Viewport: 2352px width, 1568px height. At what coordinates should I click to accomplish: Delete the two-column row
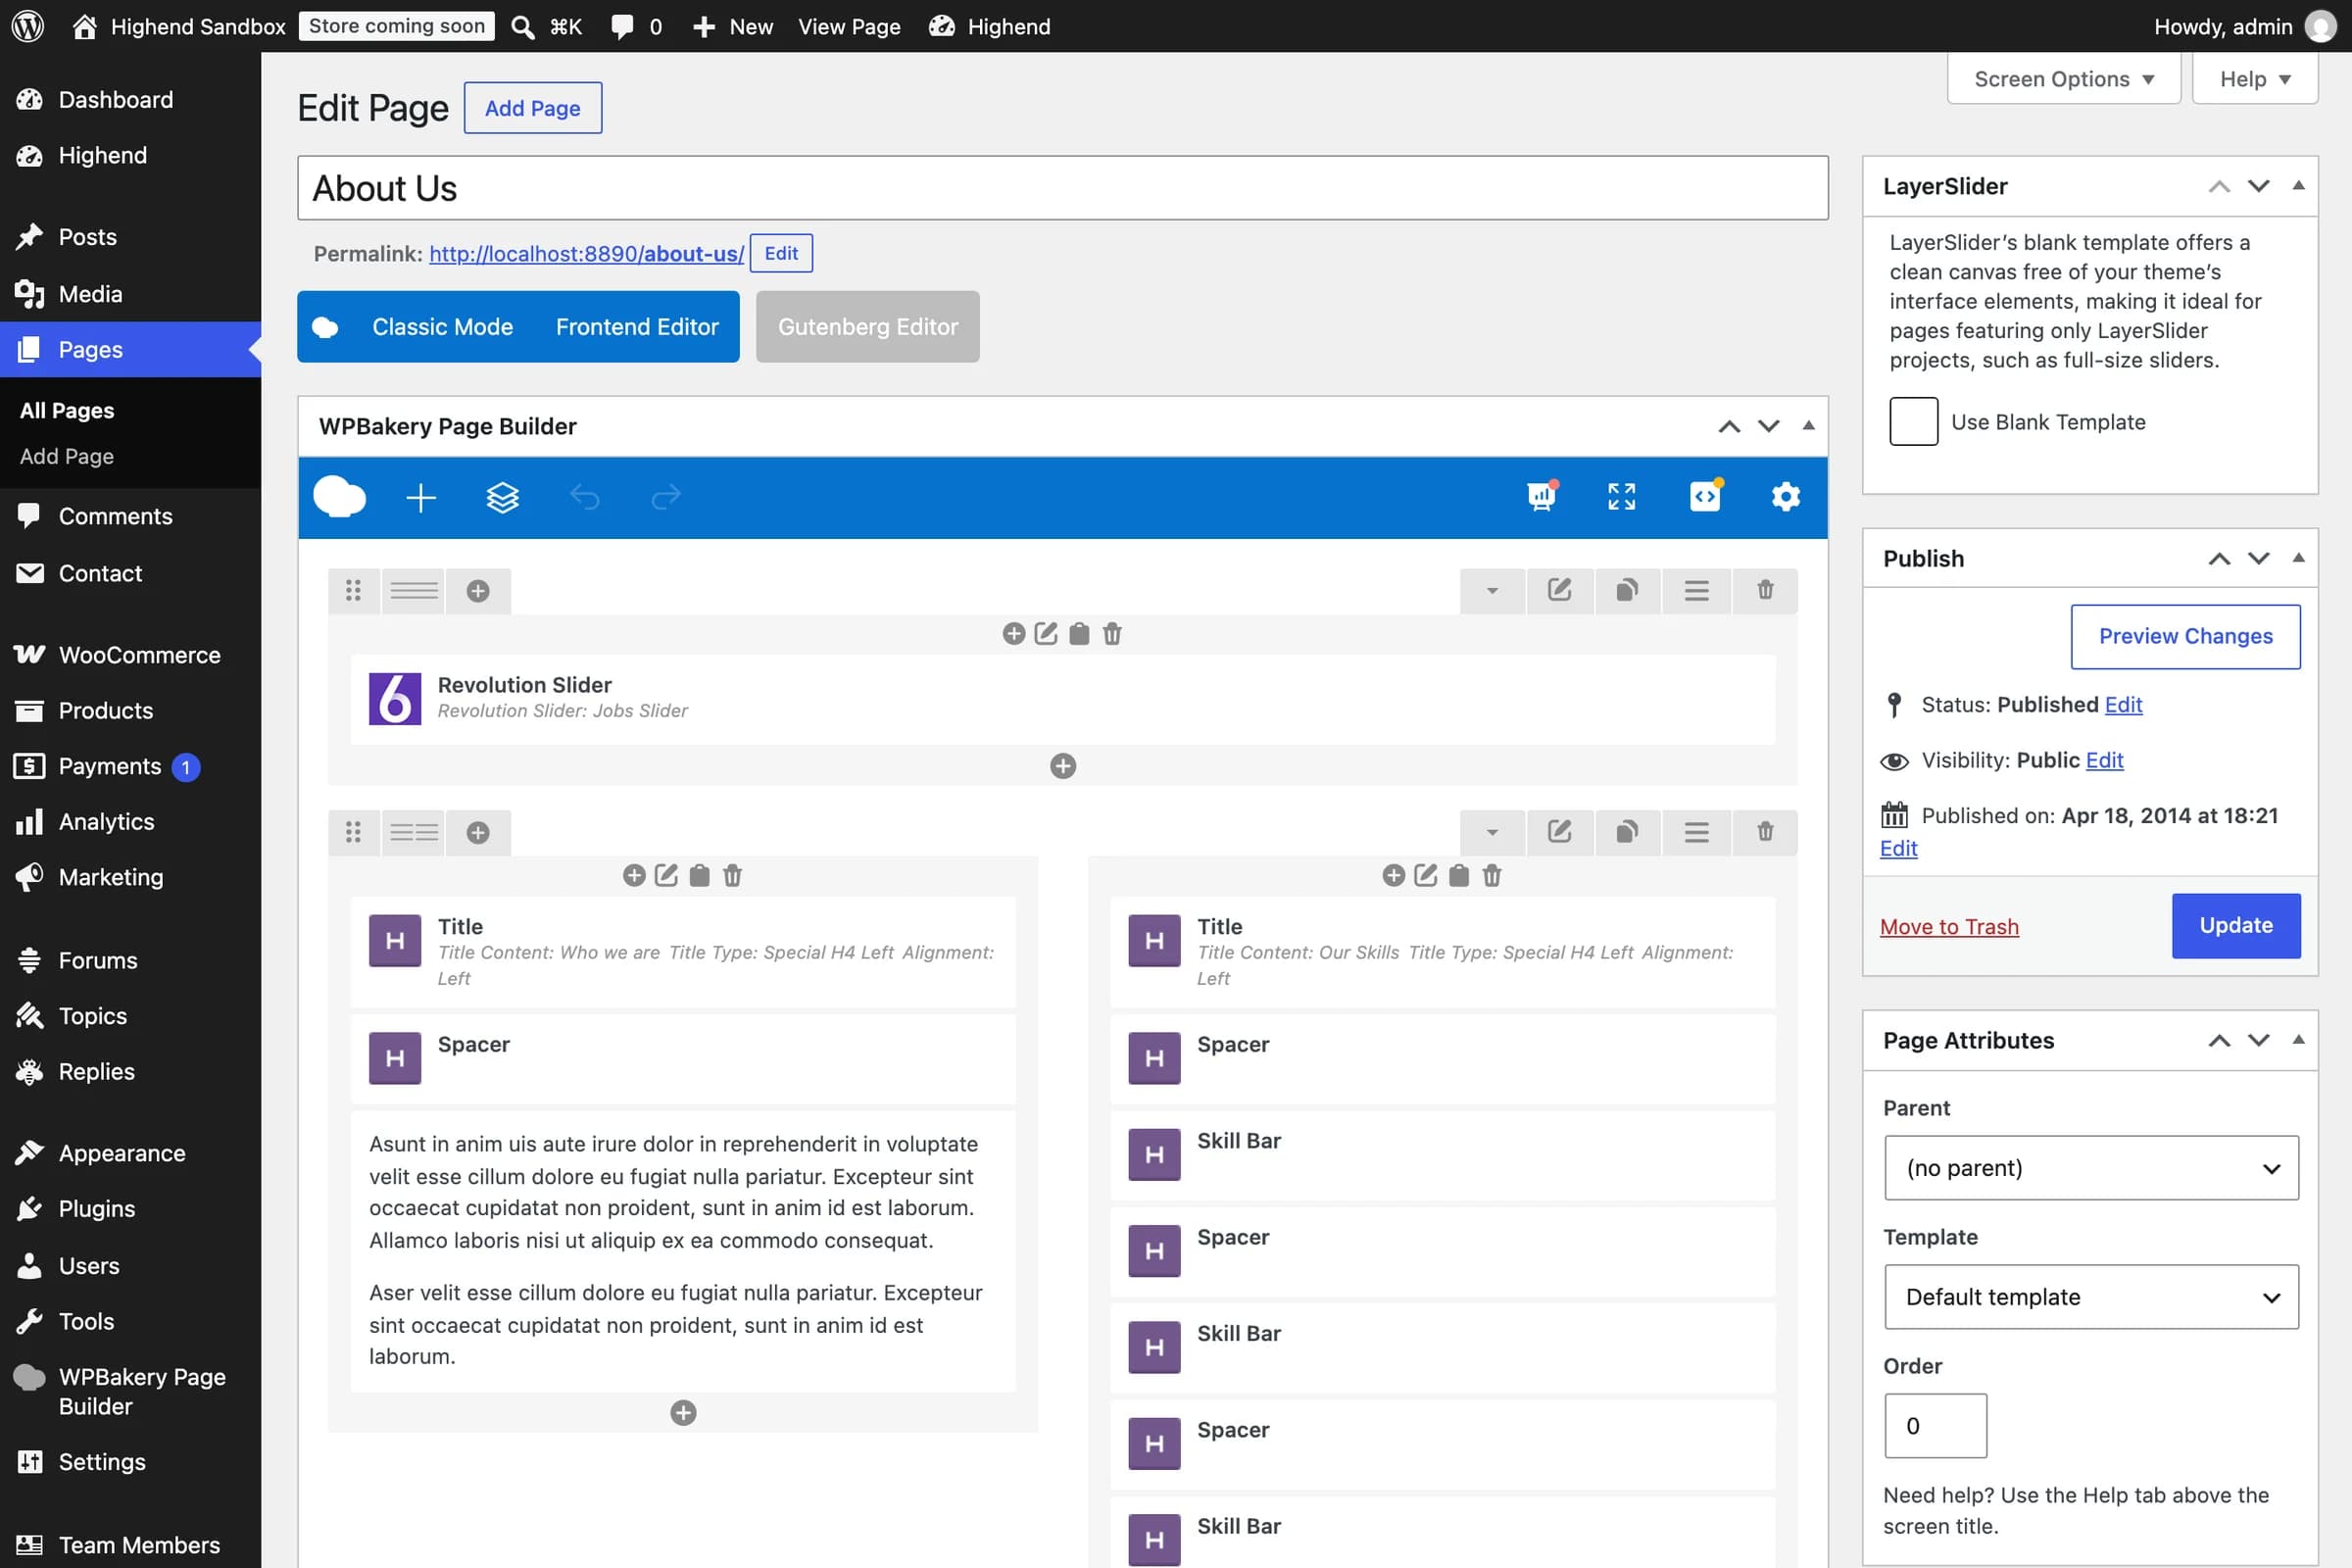click(x=1765, y=832)
